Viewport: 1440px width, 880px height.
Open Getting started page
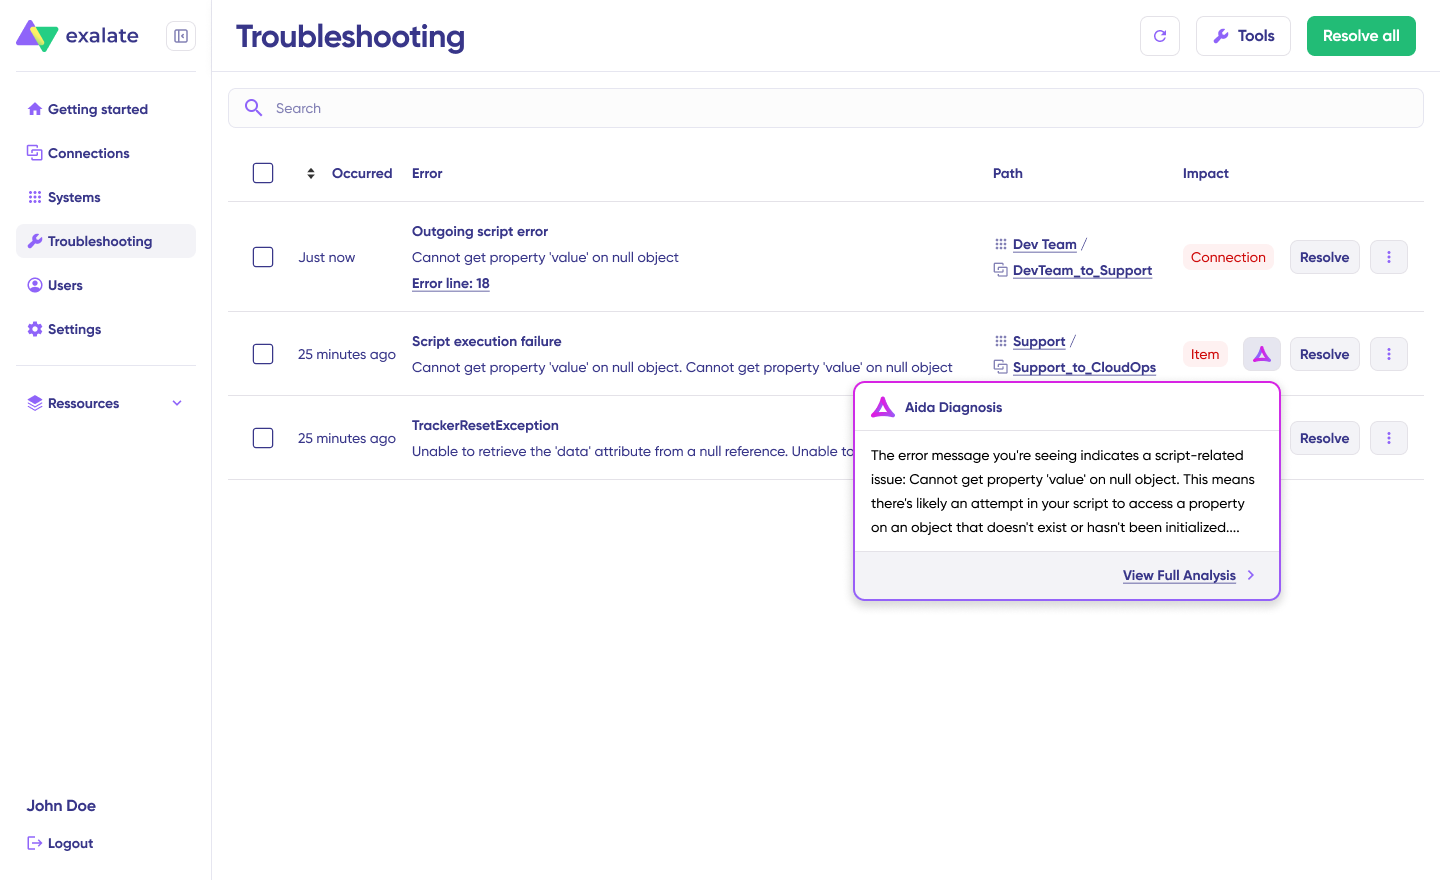[106, 109]
